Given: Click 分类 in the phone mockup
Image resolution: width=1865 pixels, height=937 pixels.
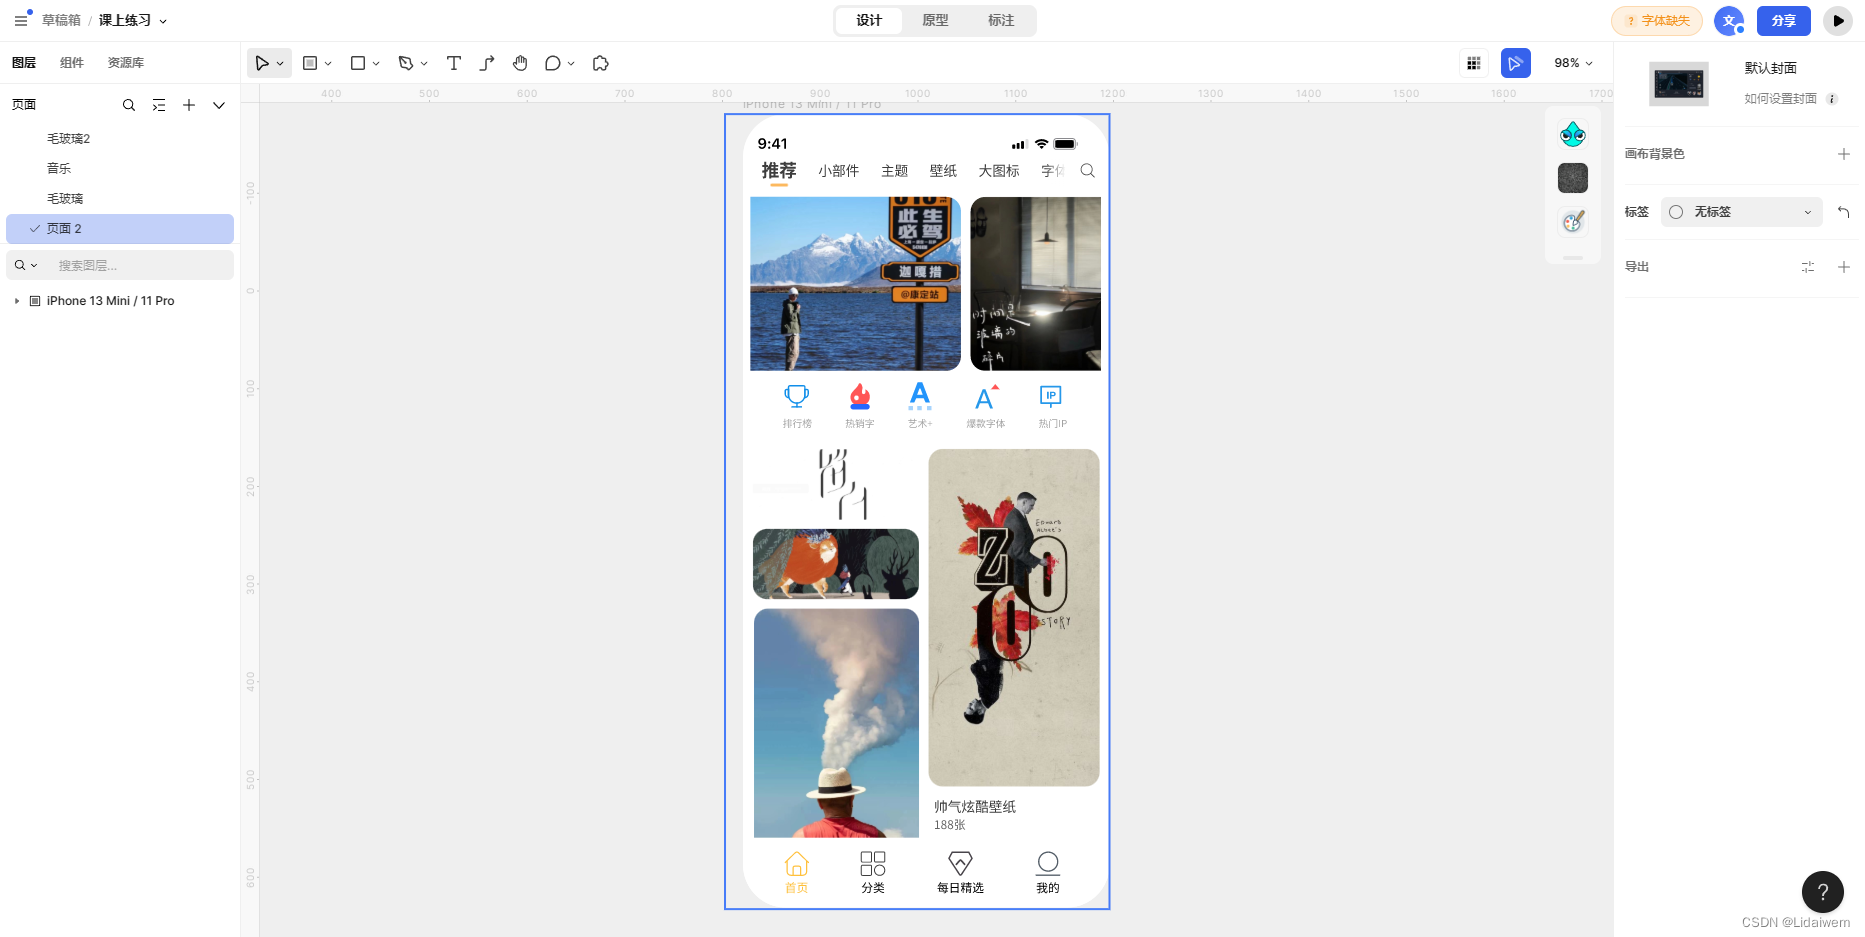Looking at the screenshot, I should pyautogui.click(x=873, y=870).
